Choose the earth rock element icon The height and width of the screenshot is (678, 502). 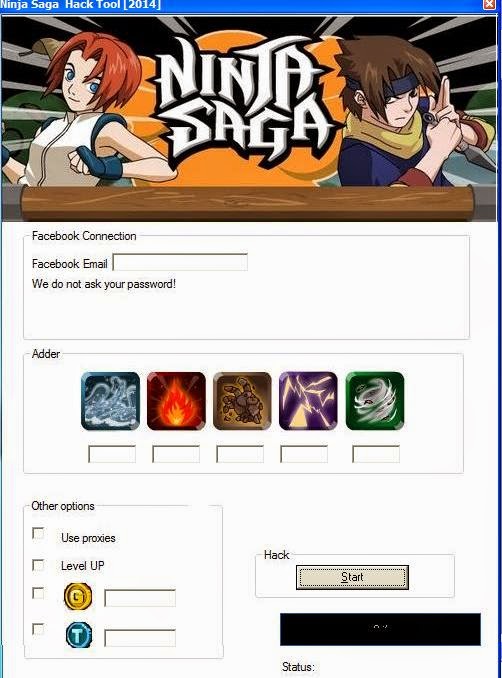click(242, 401)
